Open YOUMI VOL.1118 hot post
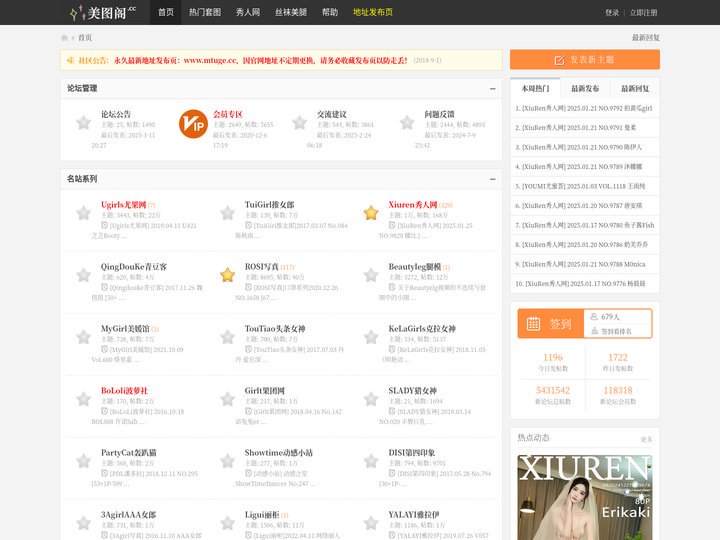The height and width of the screenshot is (540, 720). tap(580, 186)
